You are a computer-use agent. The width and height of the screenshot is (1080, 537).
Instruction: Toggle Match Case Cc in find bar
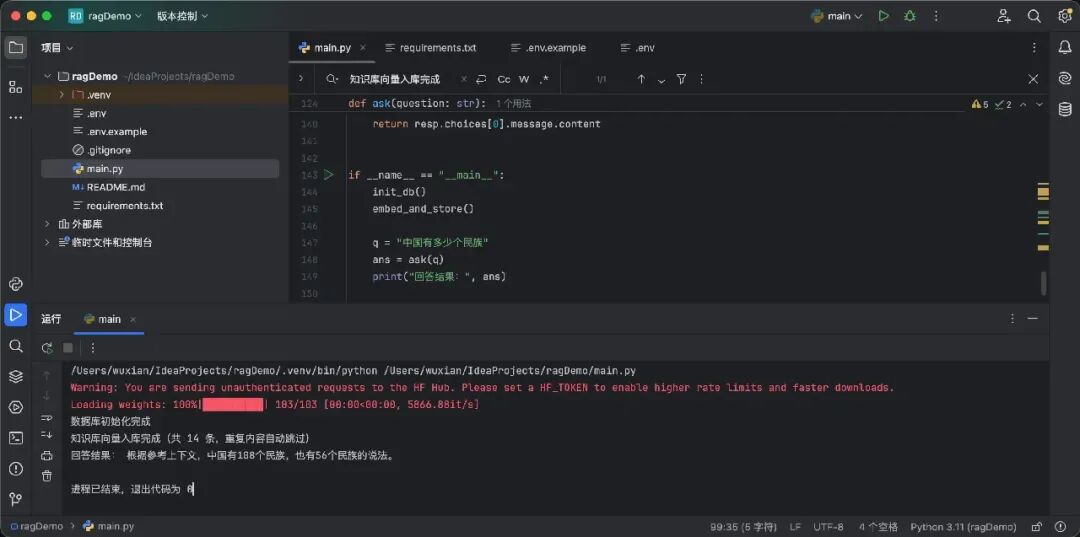click(503, 79)
